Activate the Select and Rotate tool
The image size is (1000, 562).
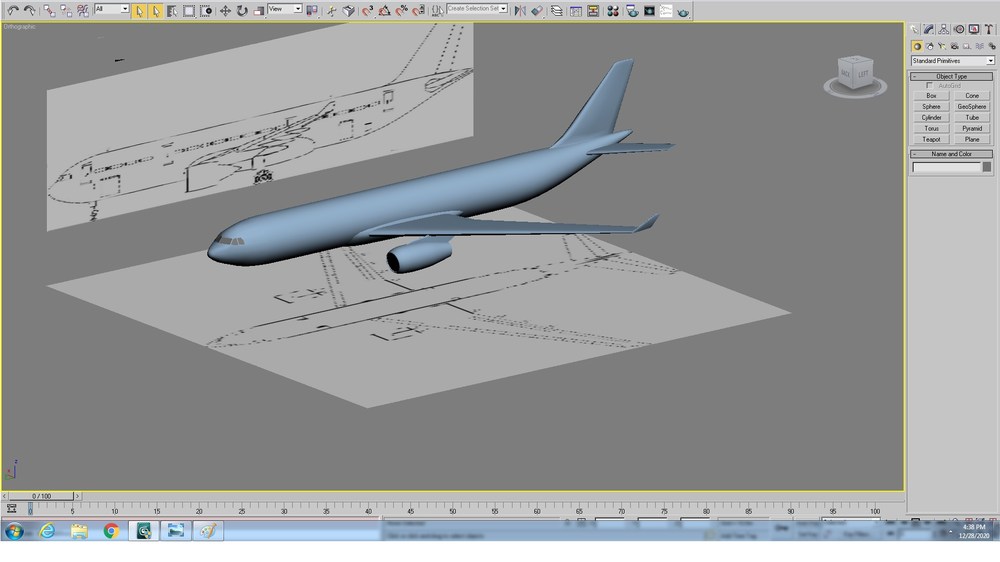point(242,11)
